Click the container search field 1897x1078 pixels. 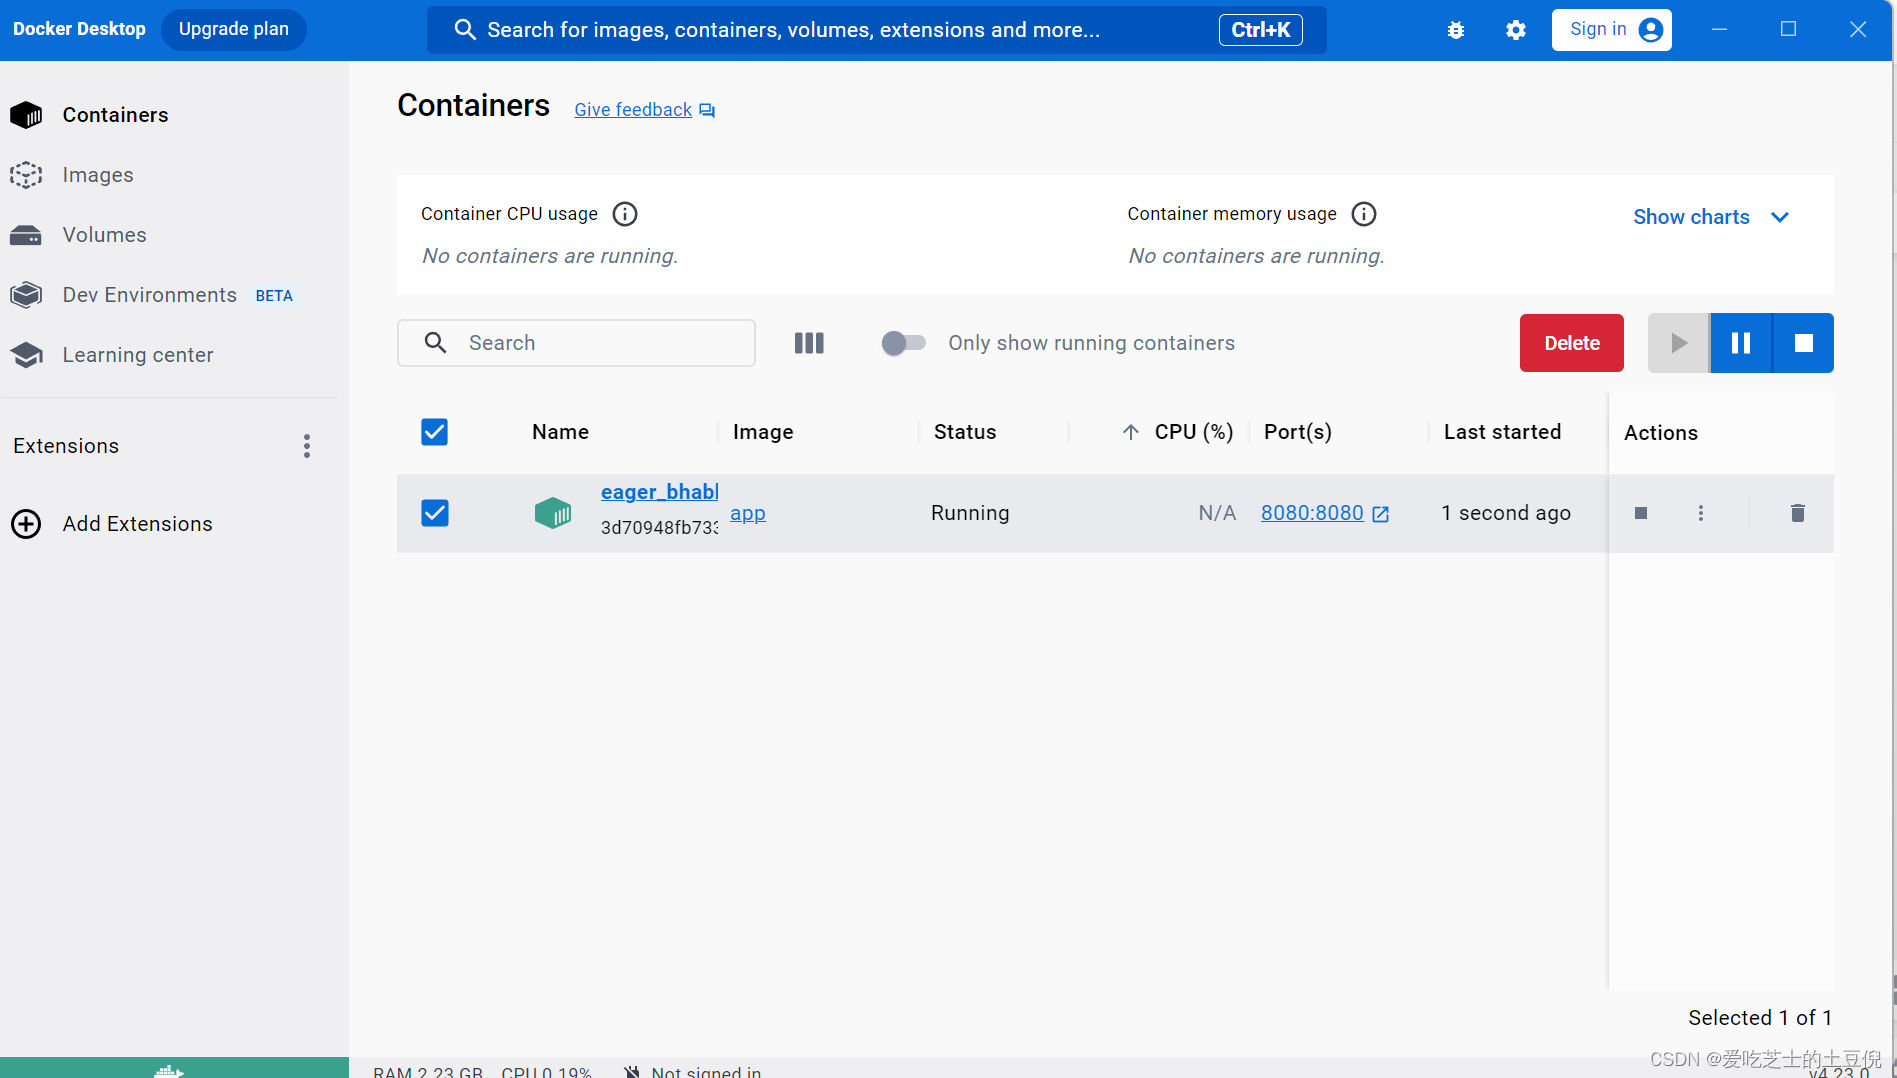[576, 342]
